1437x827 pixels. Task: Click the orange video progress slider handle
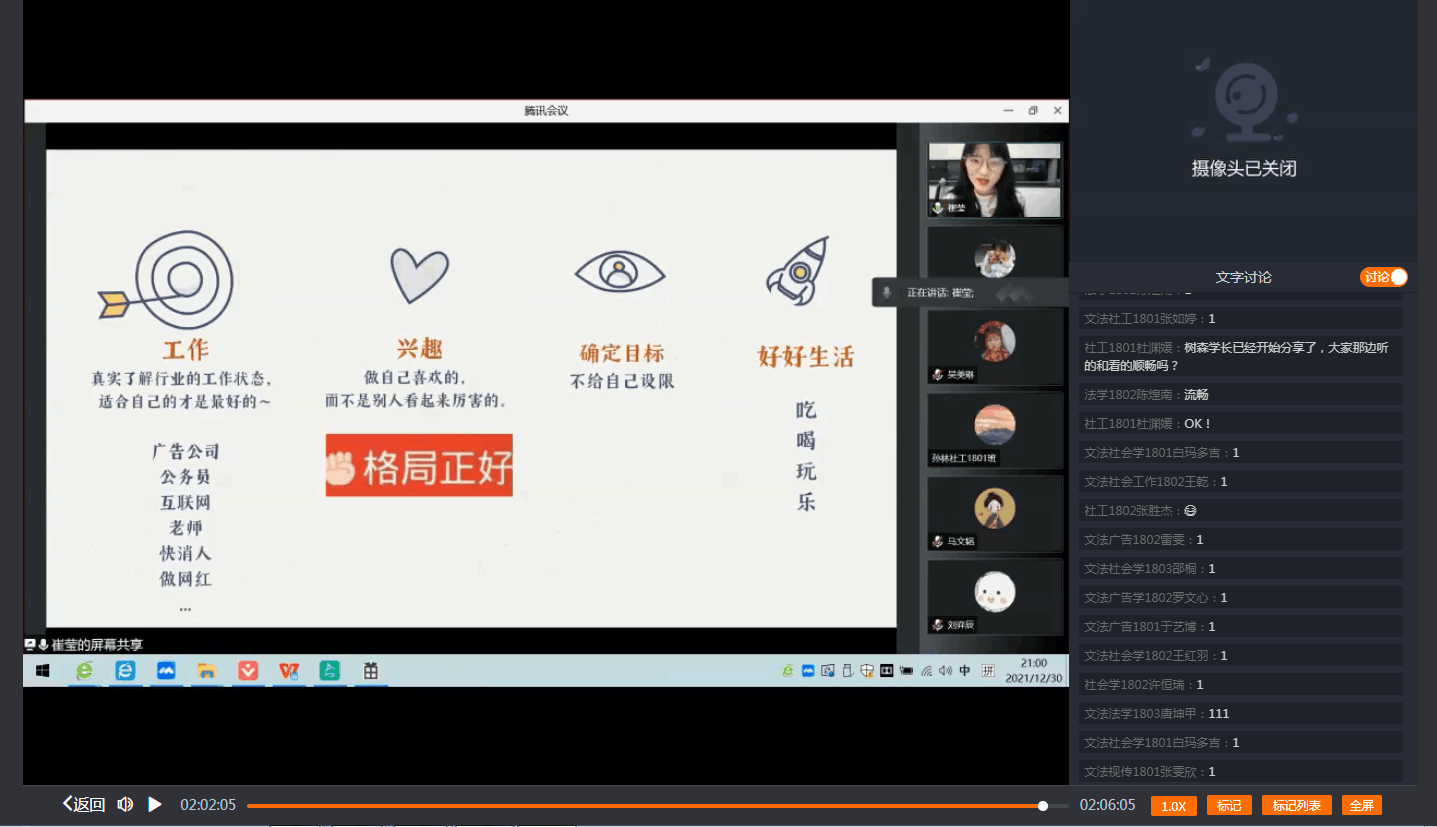[x=1043, y=806]
